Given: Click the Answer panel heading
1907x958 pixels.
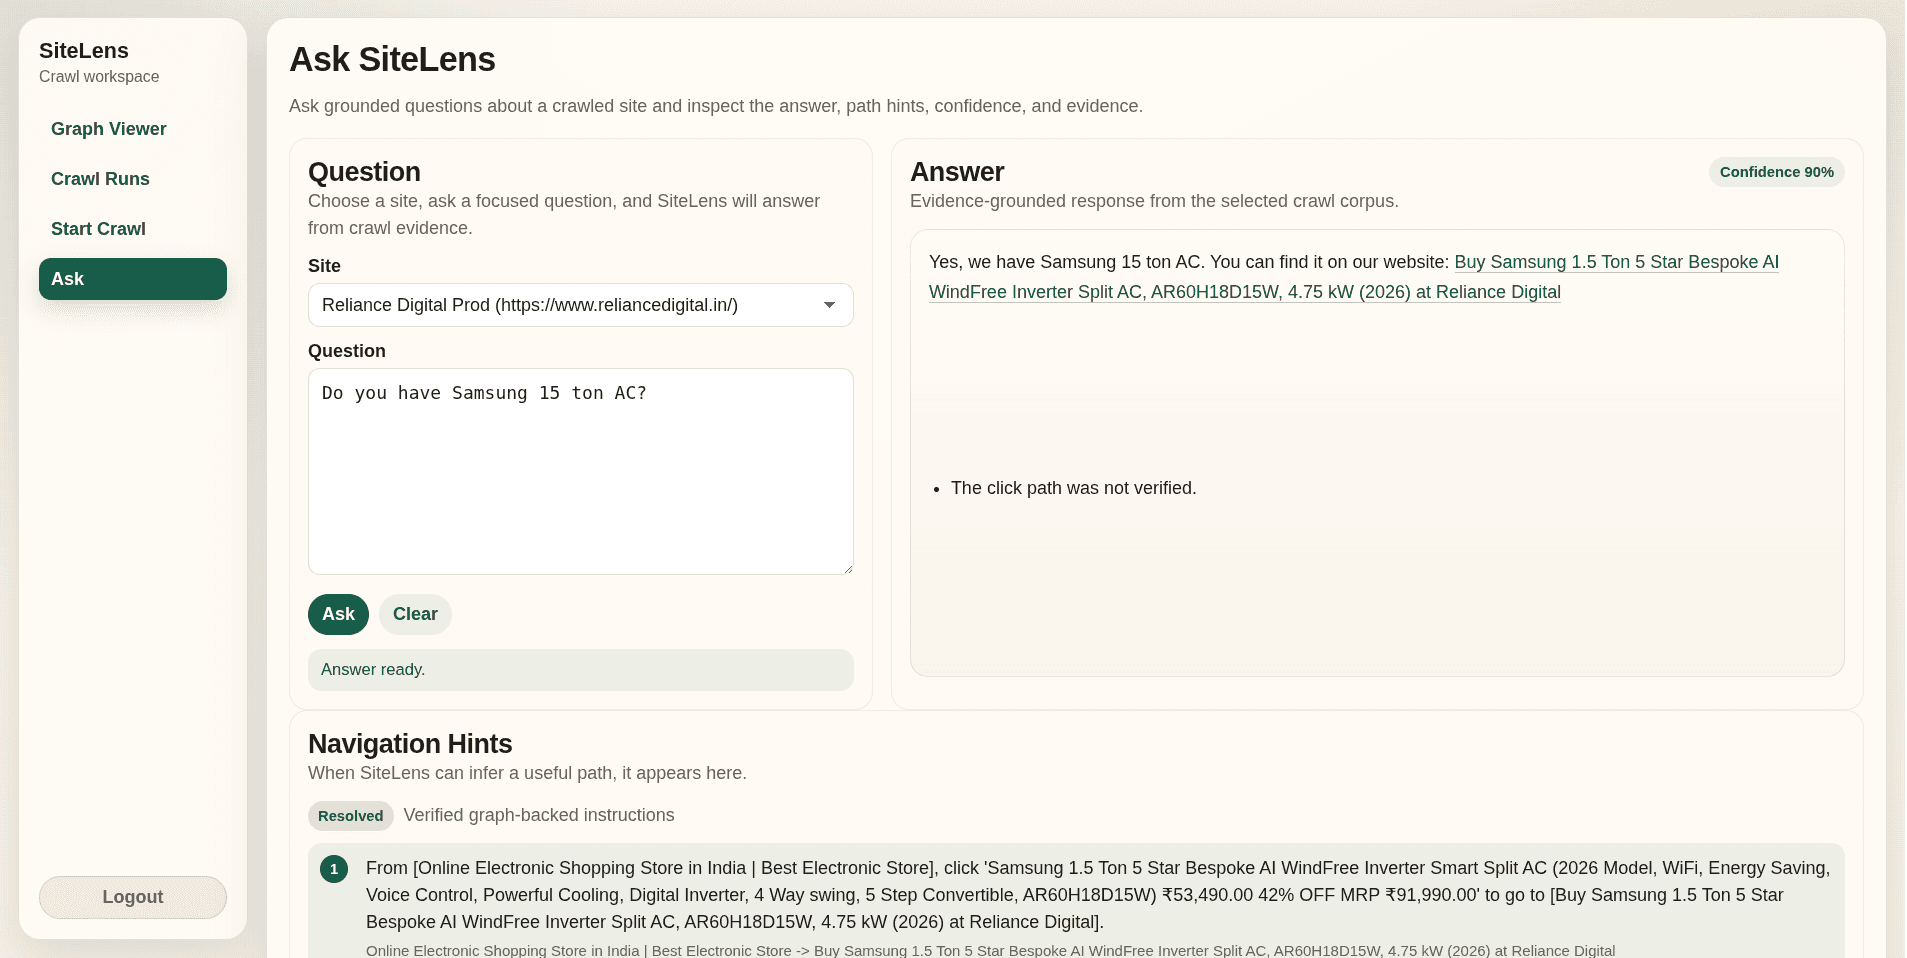Looking at the screenshot, I should click(x=957, y=172).
